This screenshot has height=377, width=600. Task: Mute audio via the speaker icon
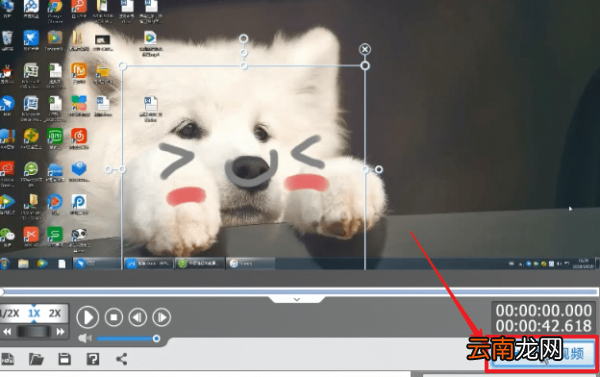tap(85, 338)
